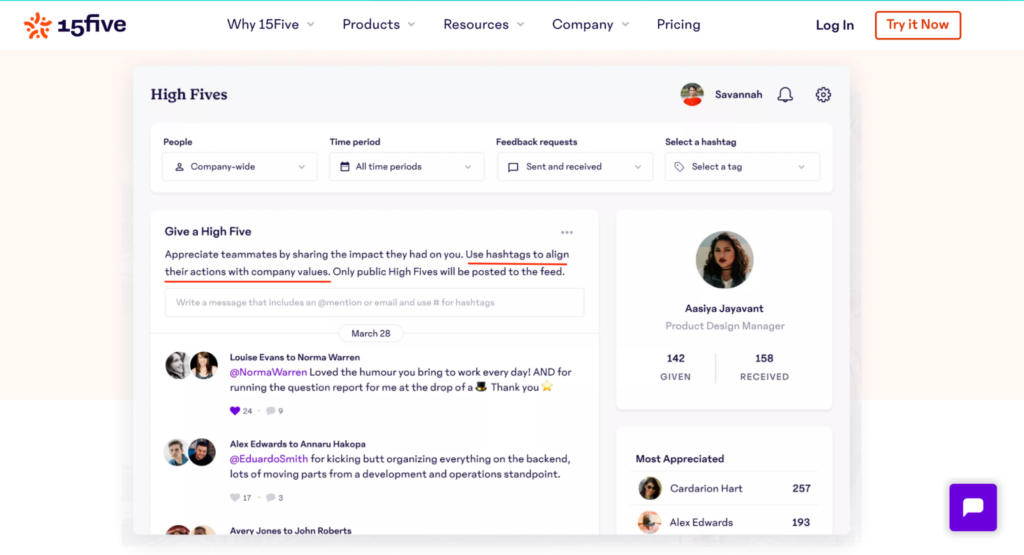
Task: Click the 142 Given stat
Action: click(675, 367)
